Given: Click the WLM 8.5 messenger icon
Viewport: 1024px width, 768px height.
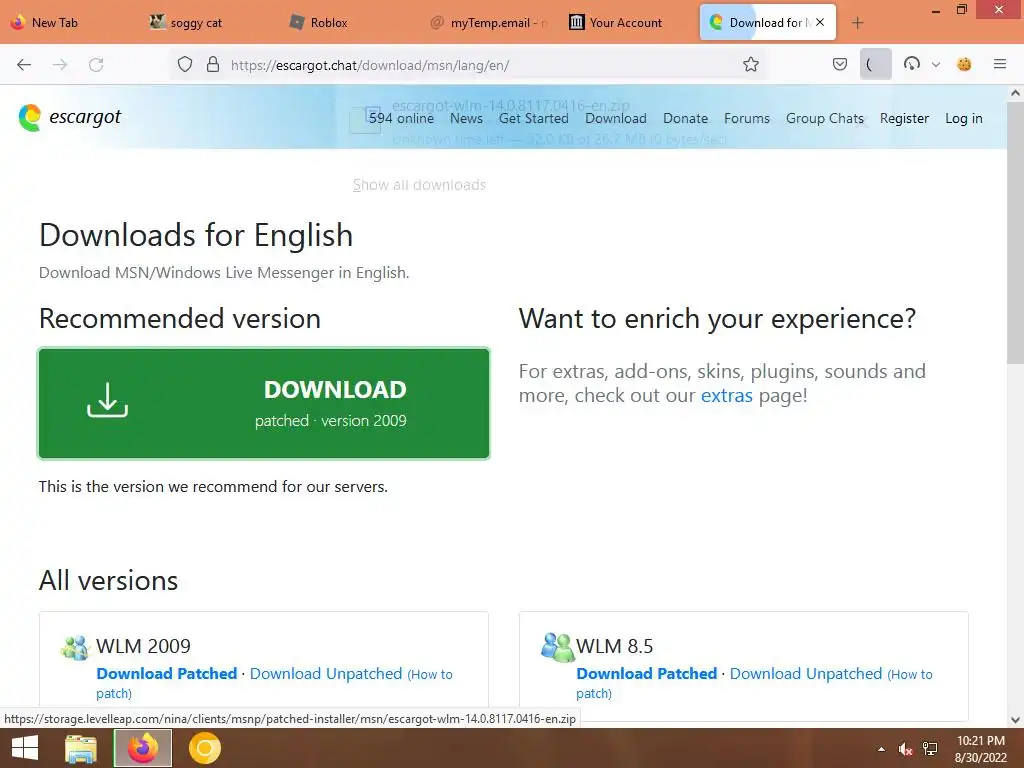Looking at the screenshot, I should (x=557, y=647).
